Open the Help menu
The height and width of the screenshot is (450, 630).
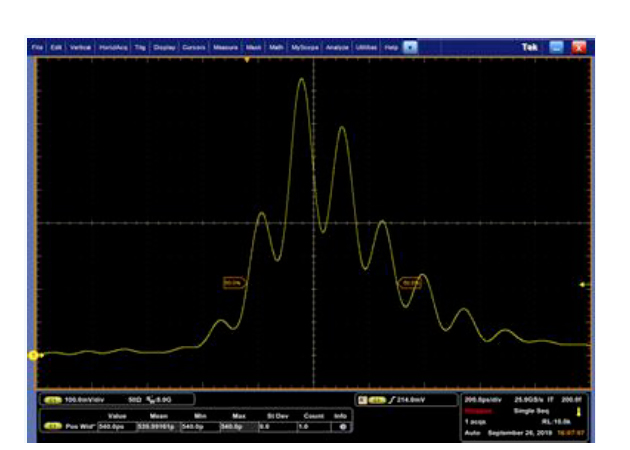pyautogui.click(x=391, y=47)
